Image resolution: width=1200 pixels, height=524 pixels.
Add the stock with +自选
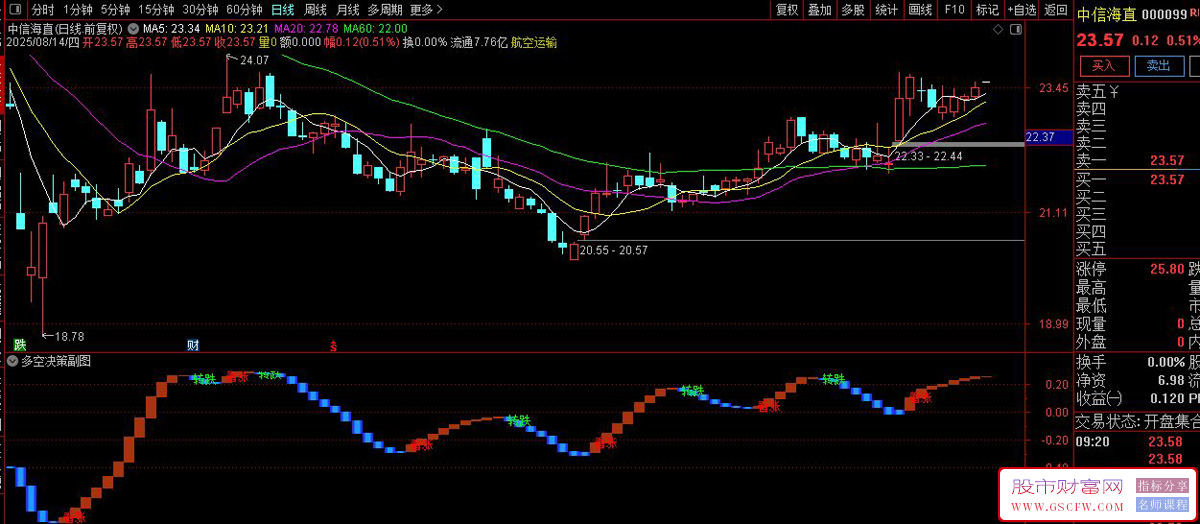click(x=1021, y=9)
